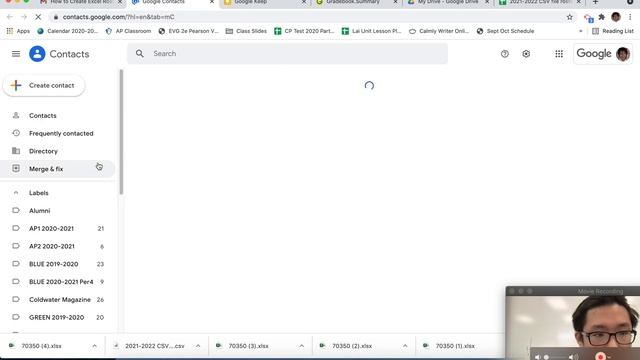The height and width of the screenshot is (360, 640).
Task: Click the Search contacts field
Action: tap(287, 53)
